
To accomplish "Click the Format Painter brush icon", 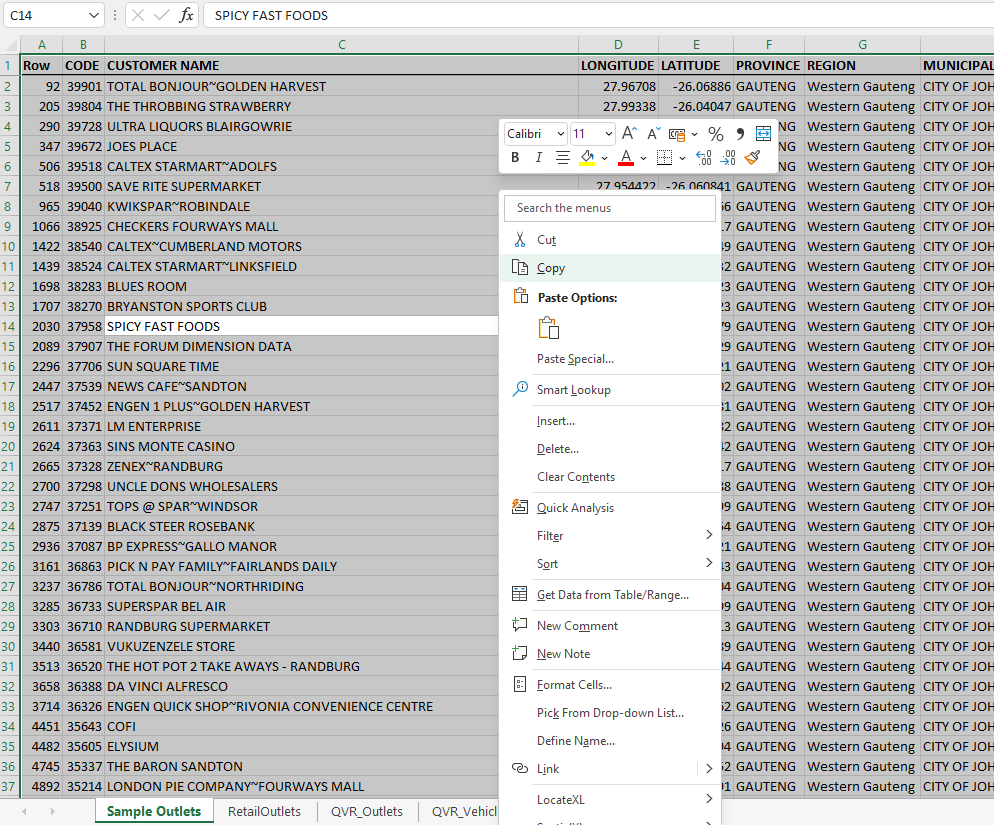I will 752,158.
